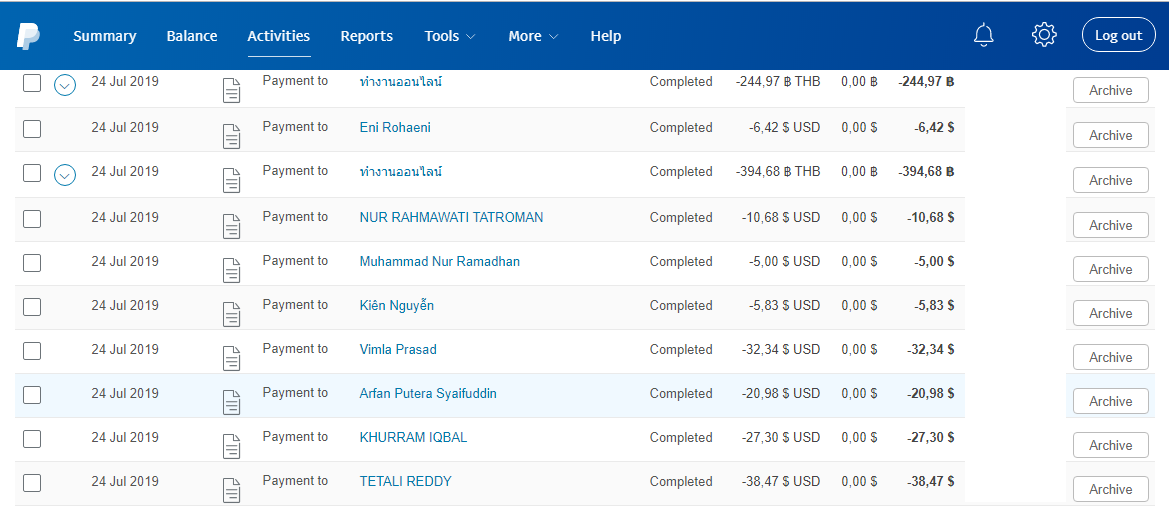Open the KHURRAM IQBAL recipient link
Image resolution: width=1169 pixels, height=511 pixels.
413,437
